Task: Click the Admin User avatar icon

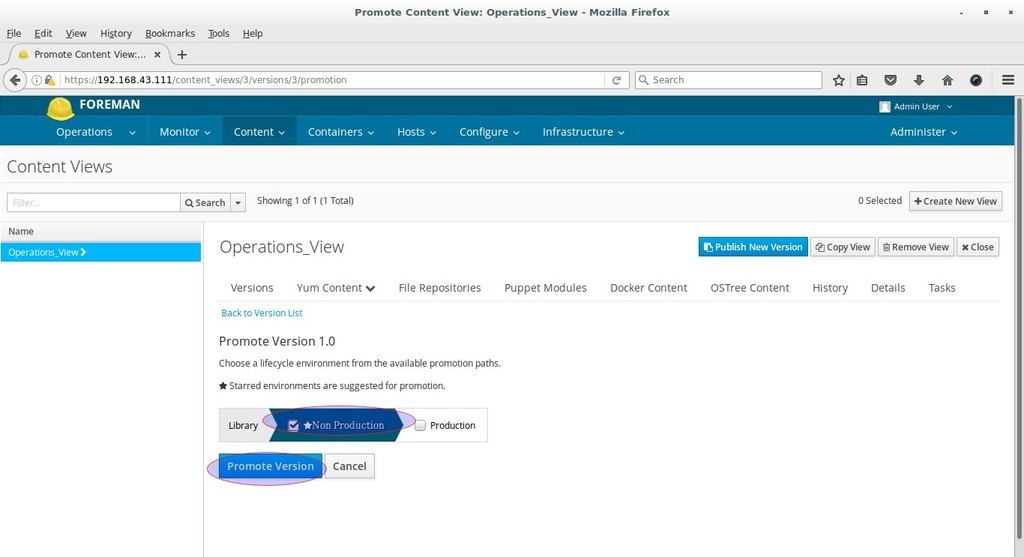Action: pos(885,106)
